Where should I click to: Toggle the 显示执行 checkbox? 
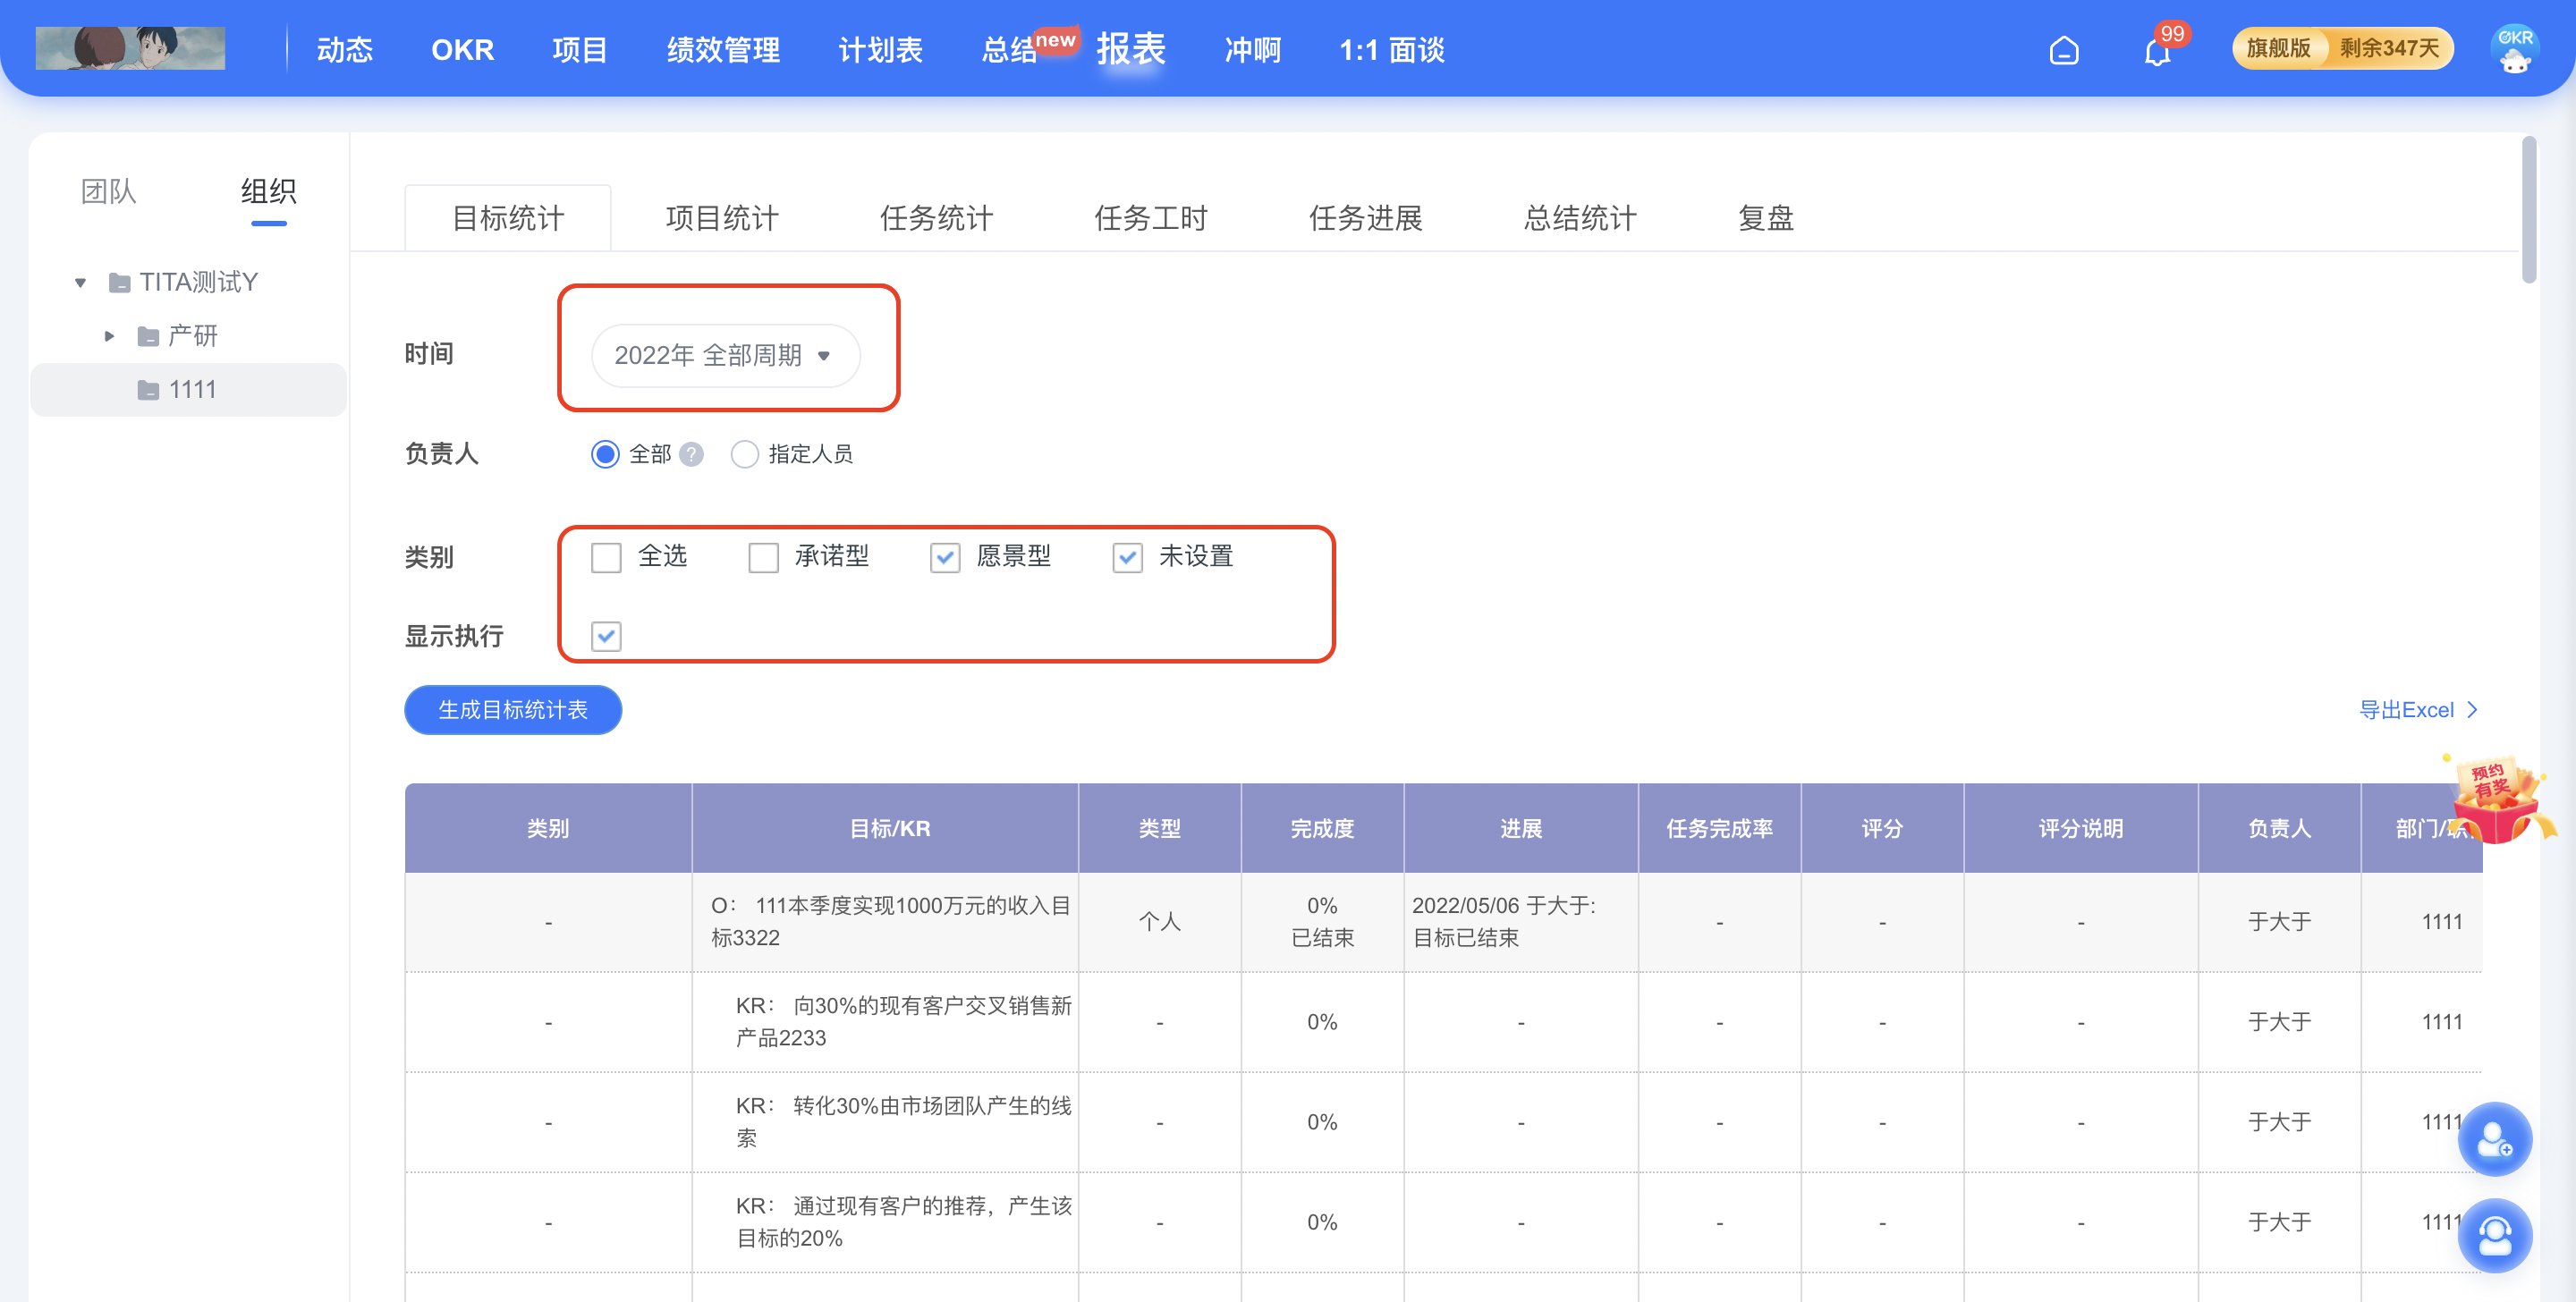pos(606,636)
